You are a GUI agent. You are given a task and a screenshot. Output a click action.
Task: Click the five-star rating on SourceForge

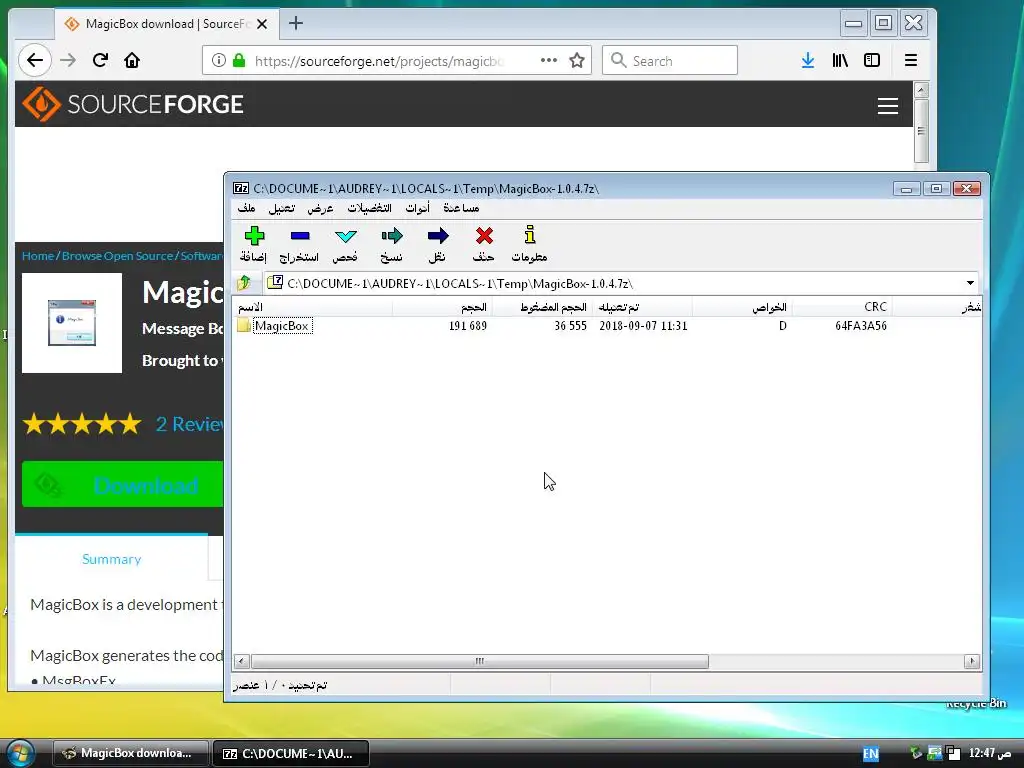pos(82,424)
